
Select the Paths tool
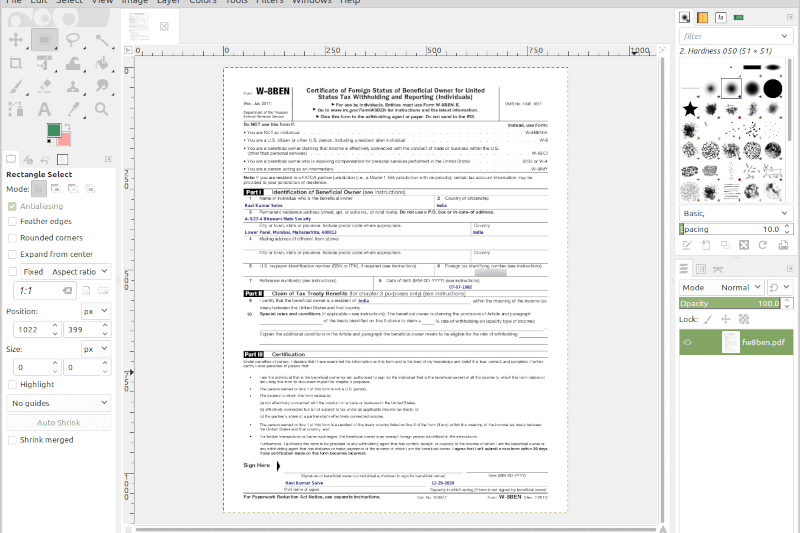click(15, 109)
